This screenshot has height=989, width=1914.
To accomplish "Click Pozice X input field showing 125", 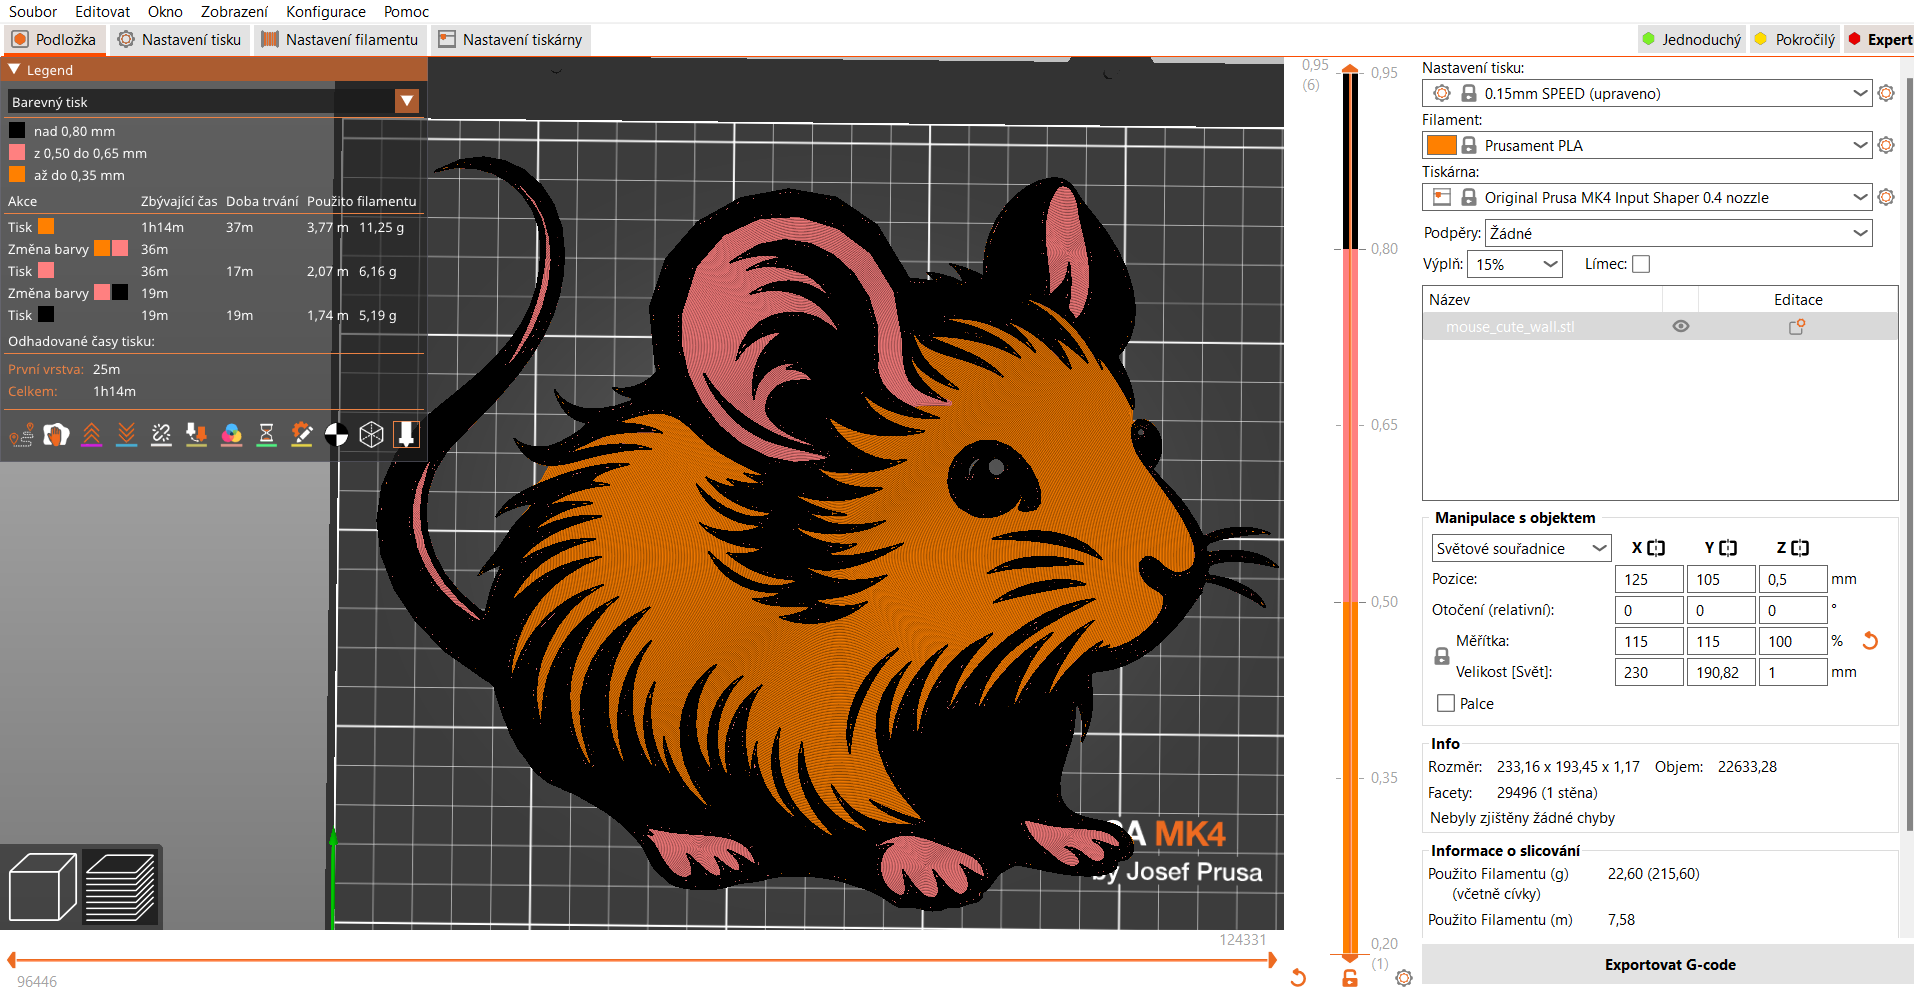I will click(1649, 579).
